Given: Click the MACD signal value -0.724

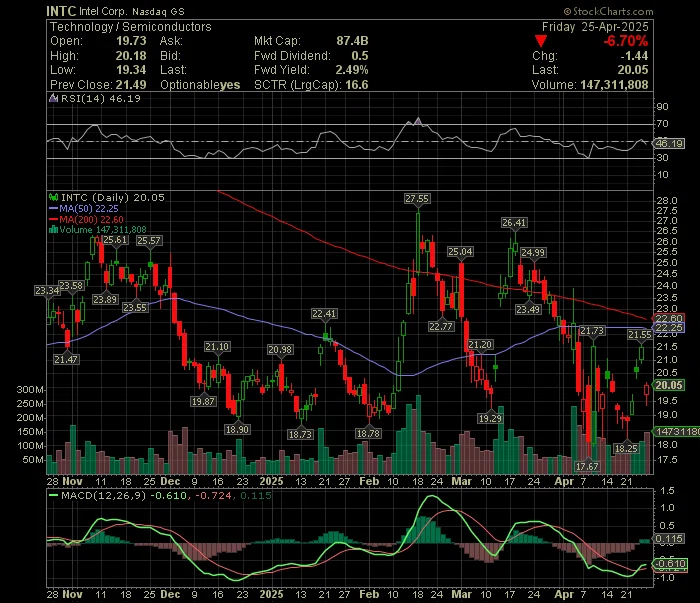Looking at the screenshot, I should pyautogui.click(x=213, y=495).
